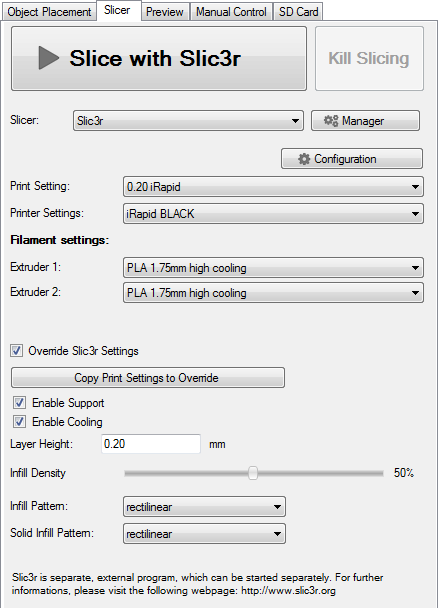Image resolution: width=438 pixels, height=608 pixels.
Task: Click the Infill Density slider handle
Action: point(253,473)
